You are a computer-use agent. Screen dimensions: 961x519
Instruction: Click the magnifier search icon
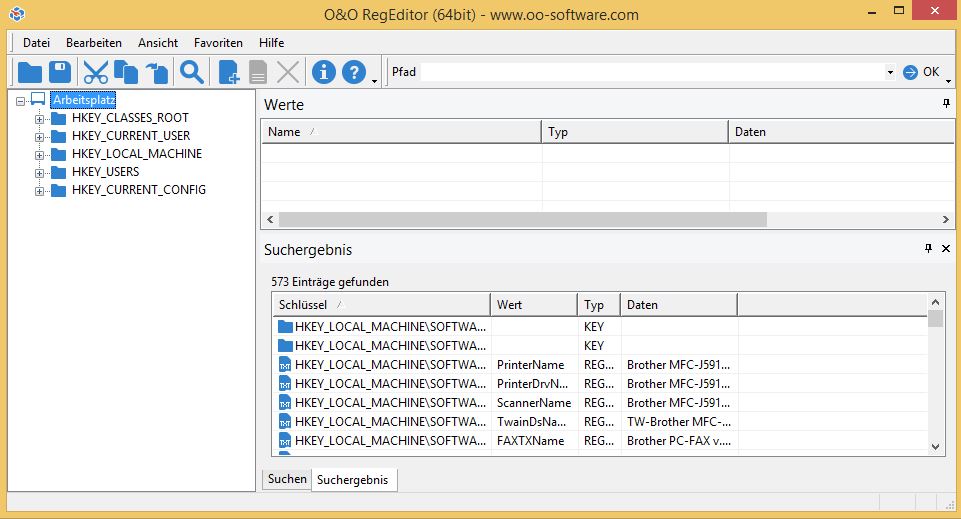(x=192, y=72)
